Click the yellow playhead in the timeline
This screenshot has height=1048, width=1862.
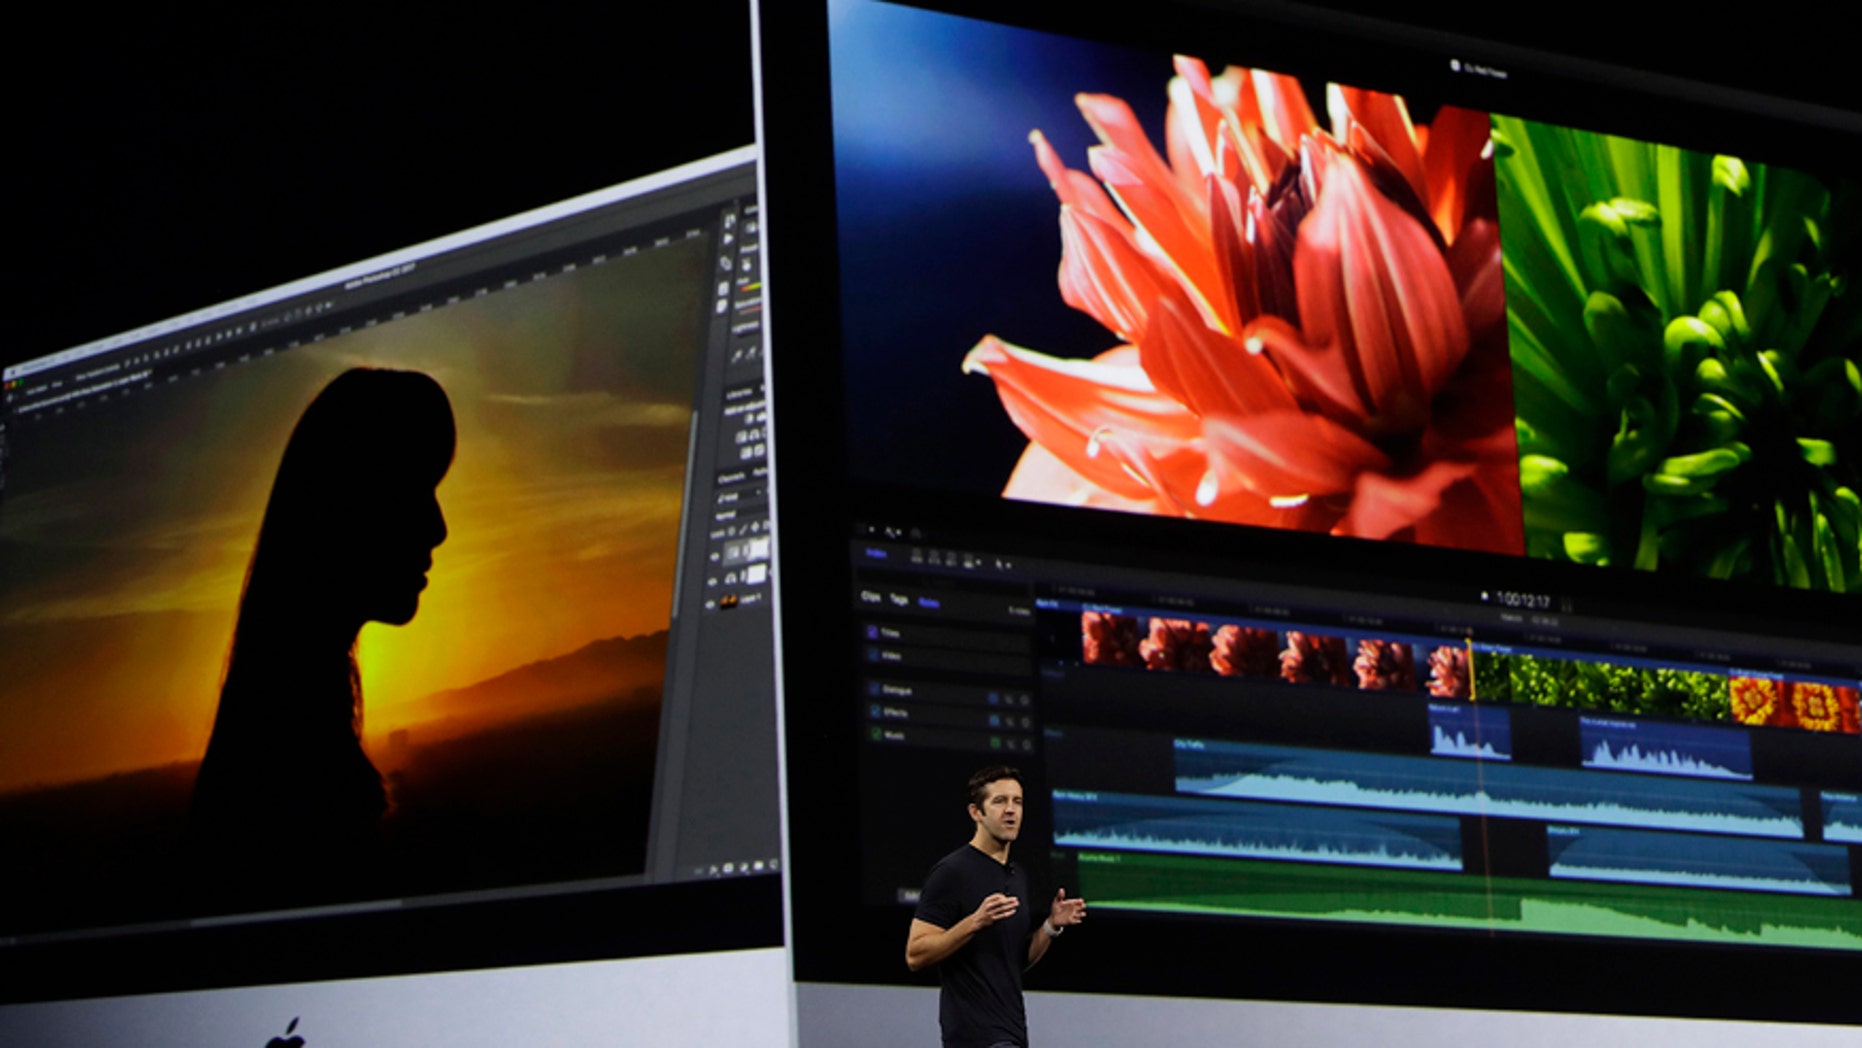click(1471, 670)
